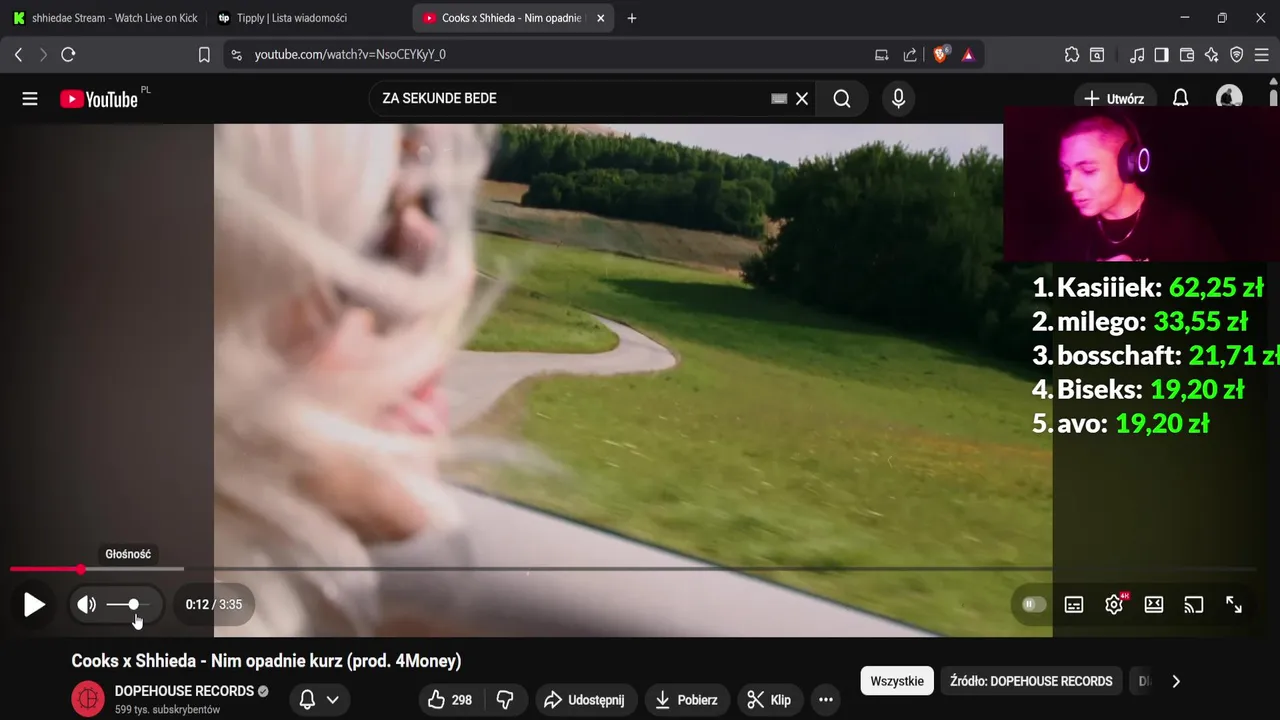This screenshot has width=1280, height=720.
Task: Go to YouTube home via logo
Action: pyautogui.click(x=98, y=99)
